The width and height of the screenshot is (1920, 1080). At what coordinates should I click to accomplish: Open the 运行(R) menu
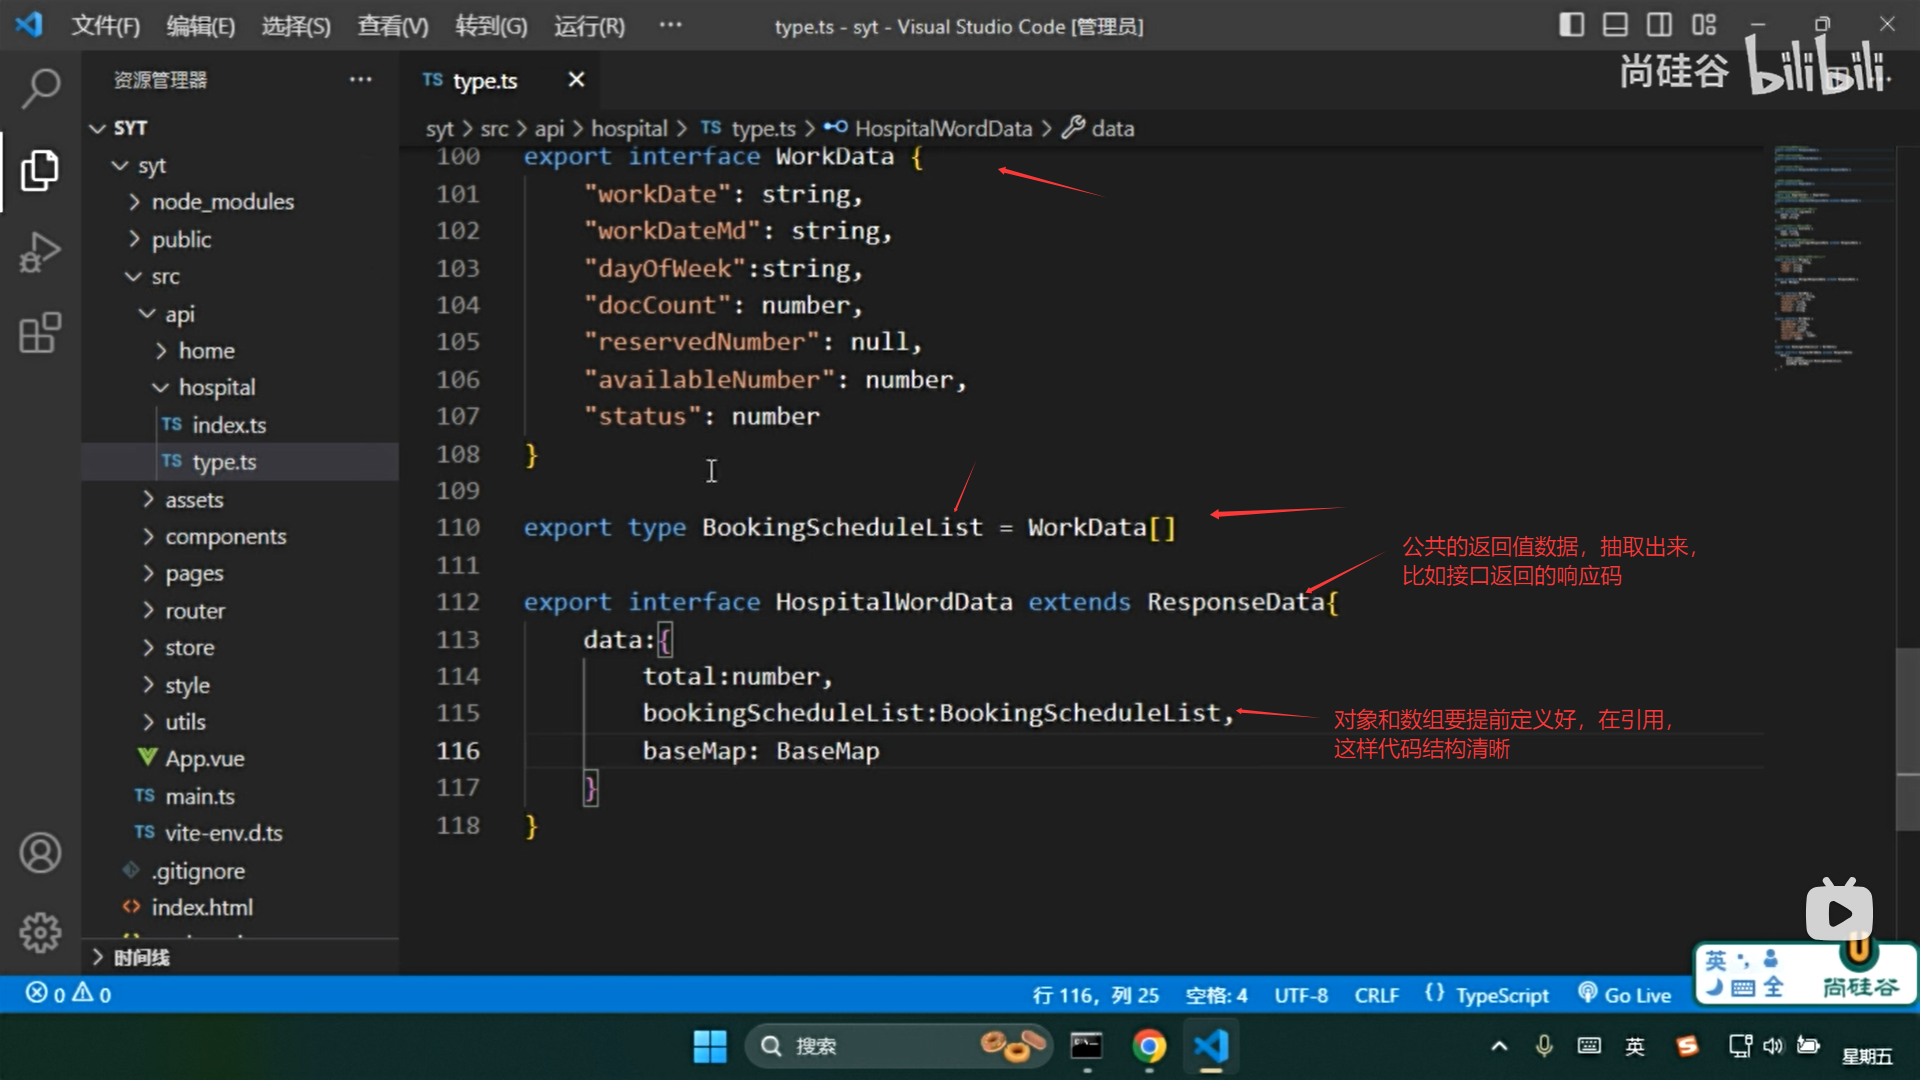point(589,26)
